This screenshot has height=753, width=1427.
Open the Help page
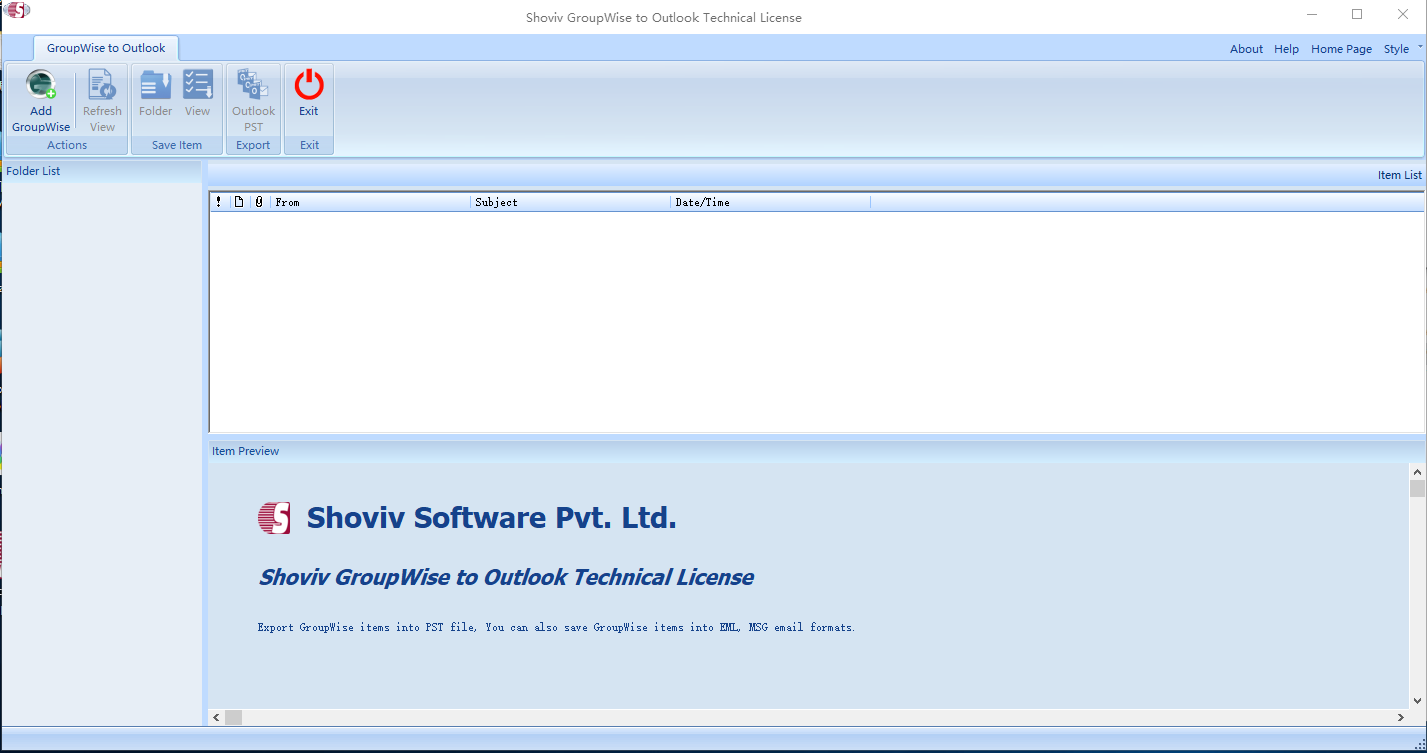(1286, 48)
